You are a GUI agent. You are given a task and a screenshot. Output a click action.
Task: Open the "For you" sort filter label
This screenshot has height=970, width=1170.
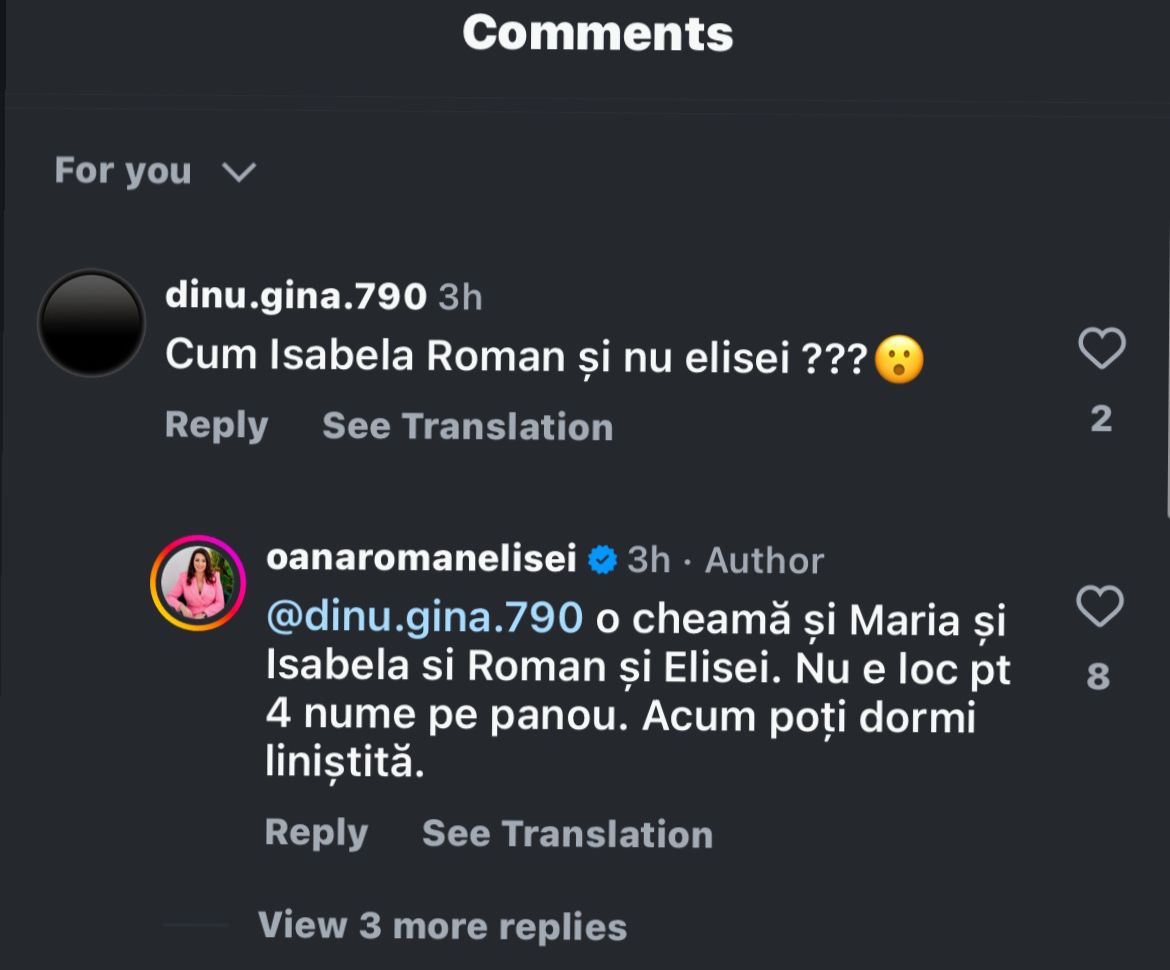point(122,171)
